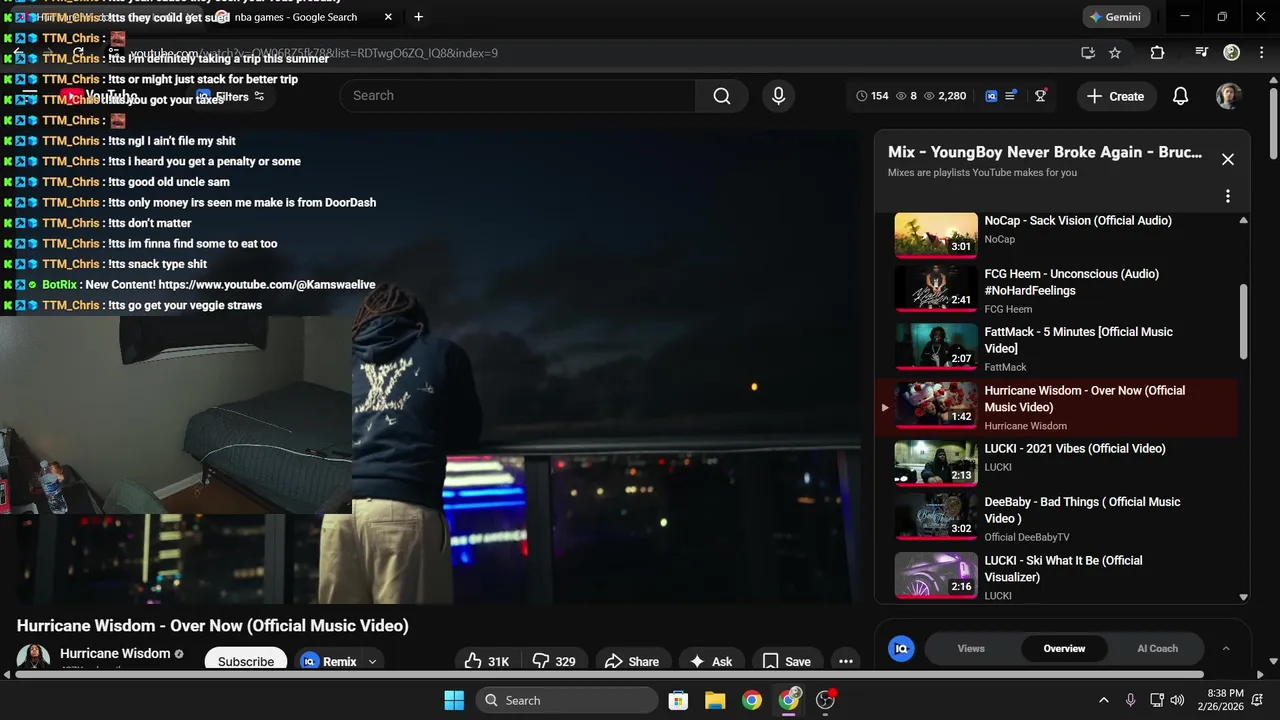Open more actions ellipsis below video
This screenshot has width=1280, height=720.
846,661
